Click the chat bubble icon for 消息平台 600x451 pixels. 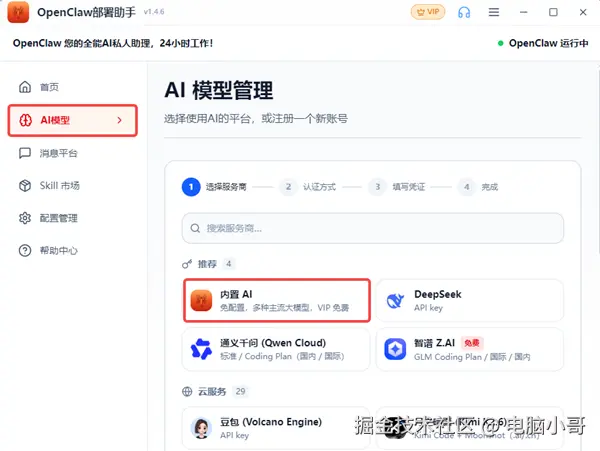click(x=25, y=153)
